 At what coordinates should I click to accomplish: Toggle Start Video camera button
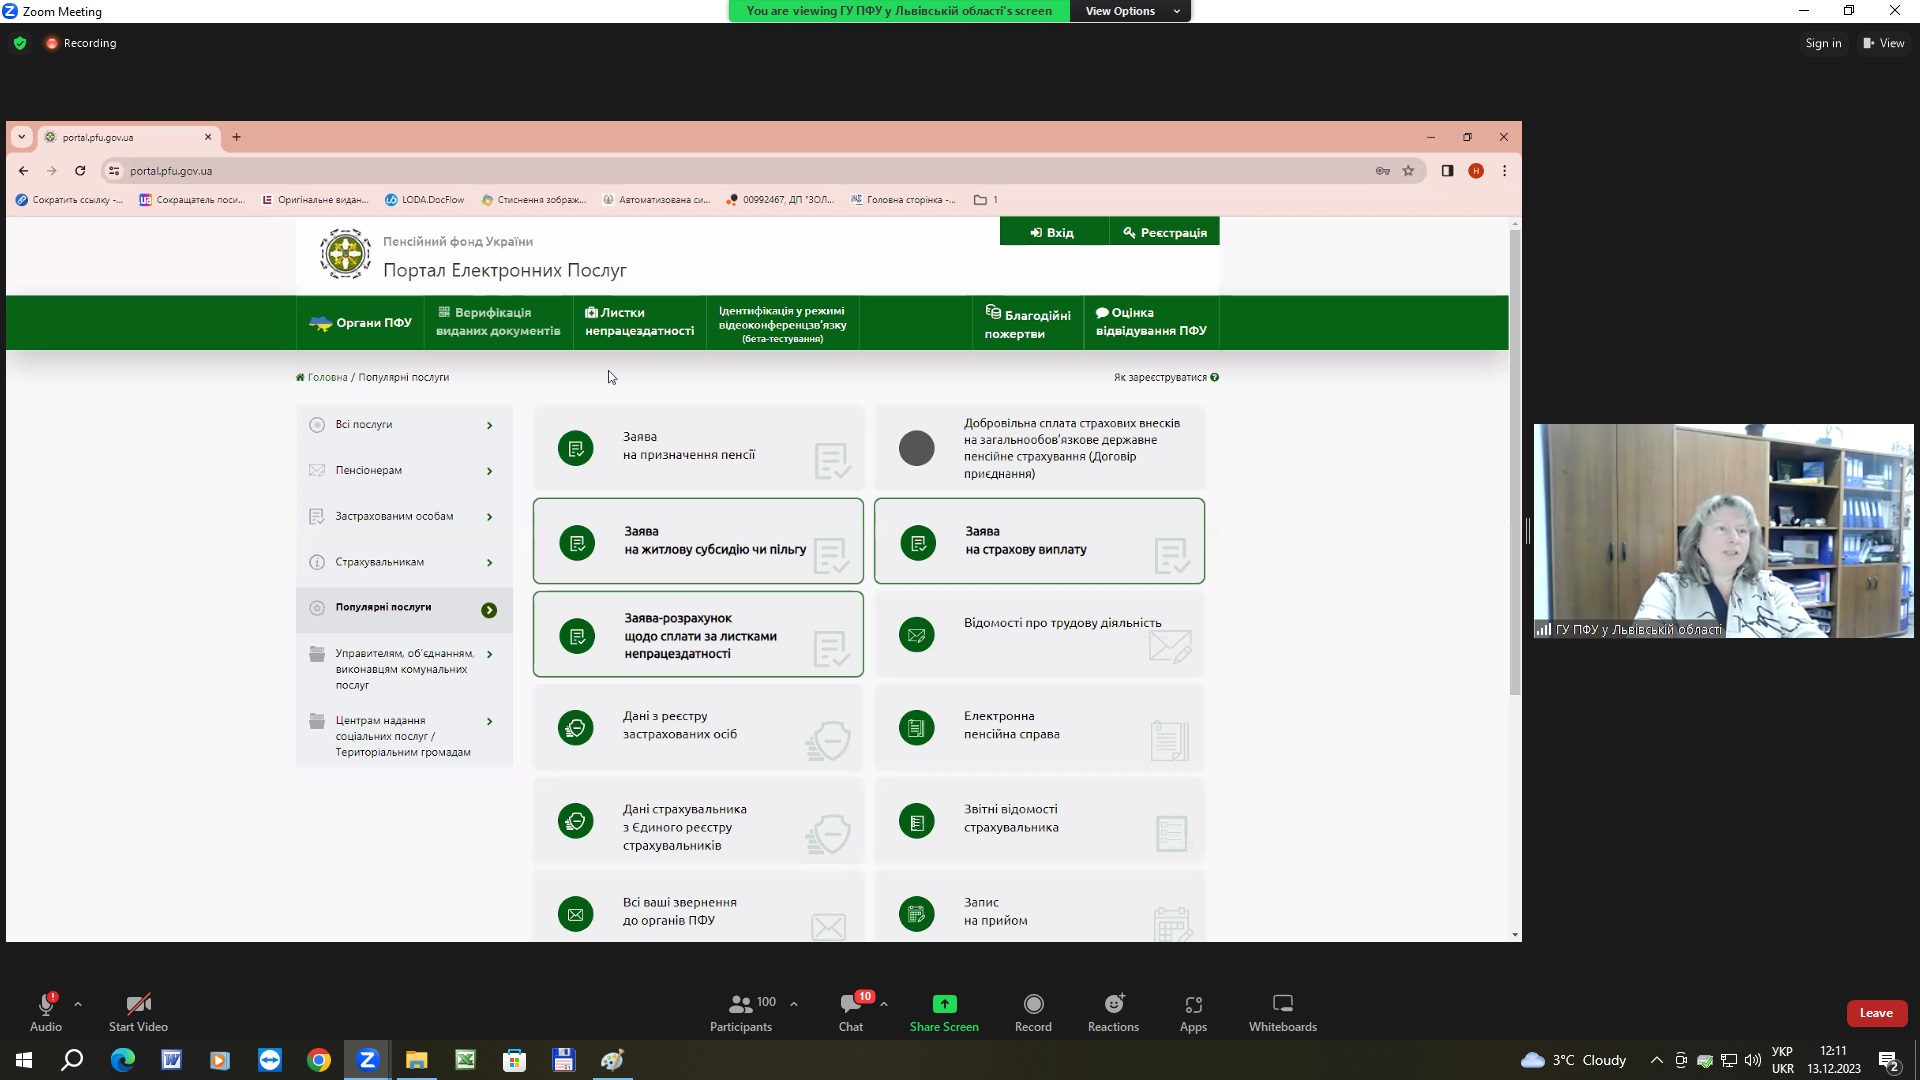pyautogui.click(x=138, y=1004)
